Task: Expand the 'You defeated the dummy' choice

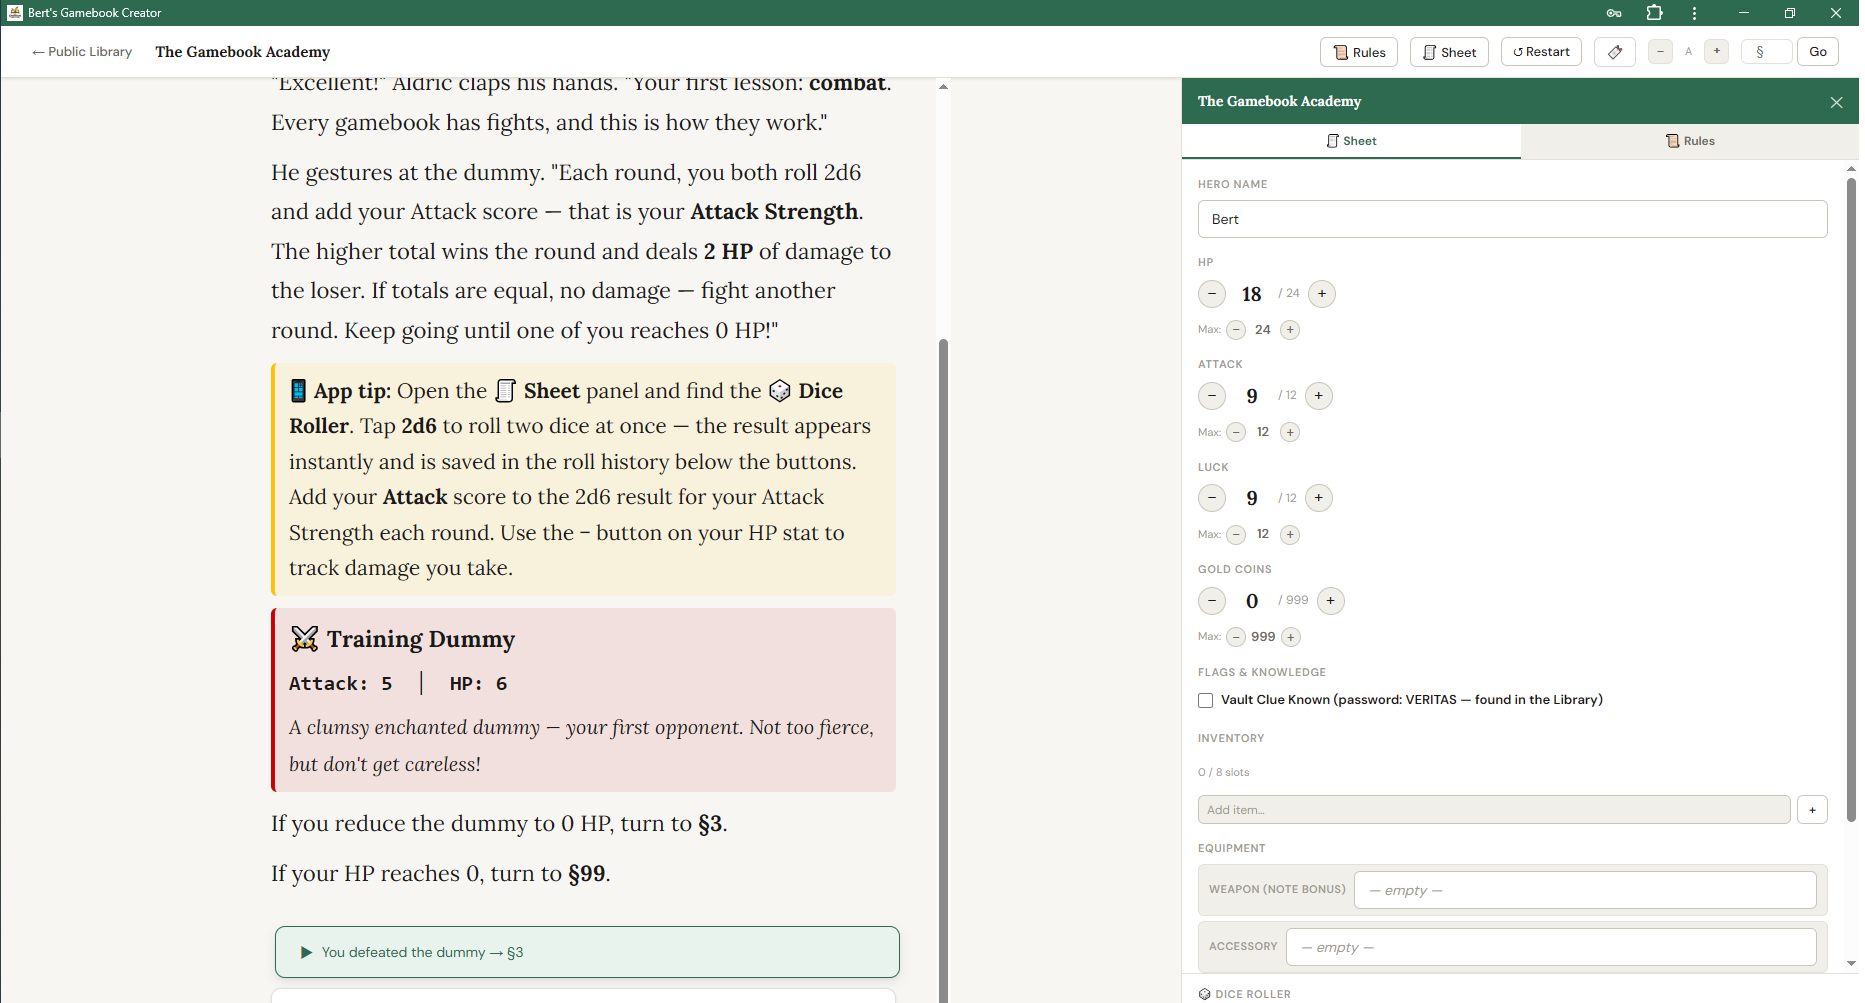Action: (x=586, y=952)
